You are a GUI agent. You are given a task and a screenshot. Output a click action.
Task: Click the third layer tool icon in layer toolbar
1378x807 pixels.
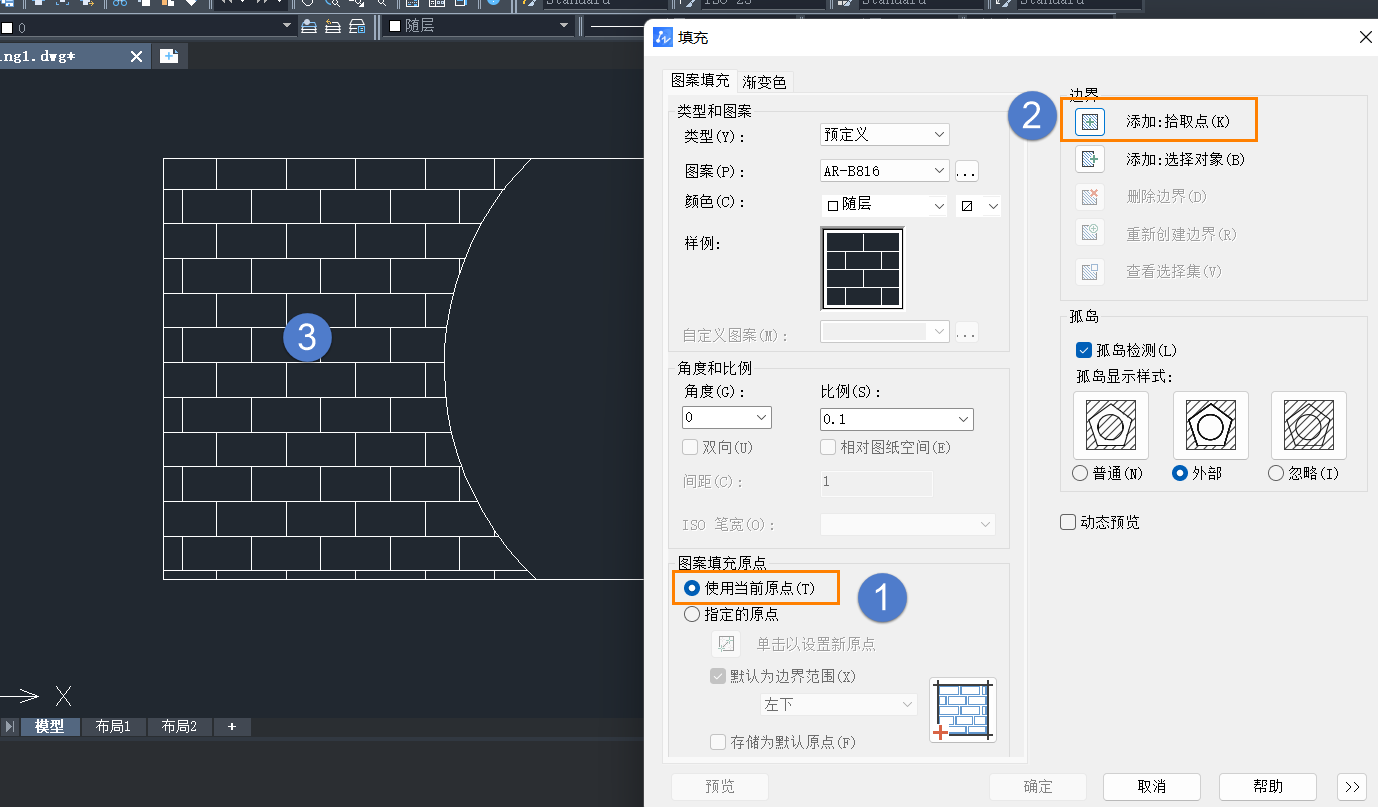tap(357, 26)
